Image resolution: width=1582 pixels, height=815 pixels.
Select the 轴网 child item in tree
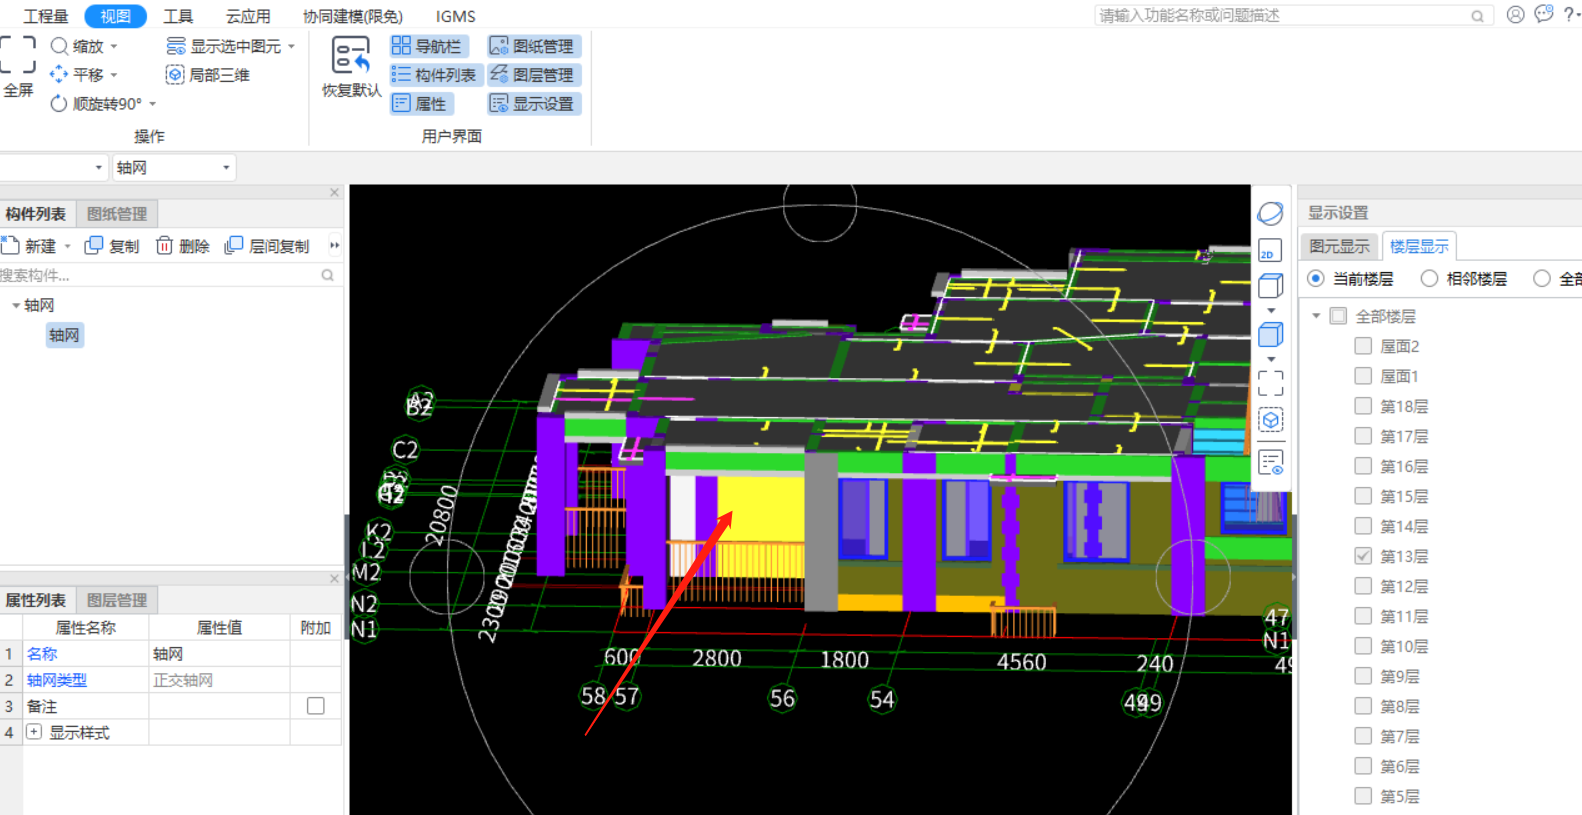[x=64, y=335]
